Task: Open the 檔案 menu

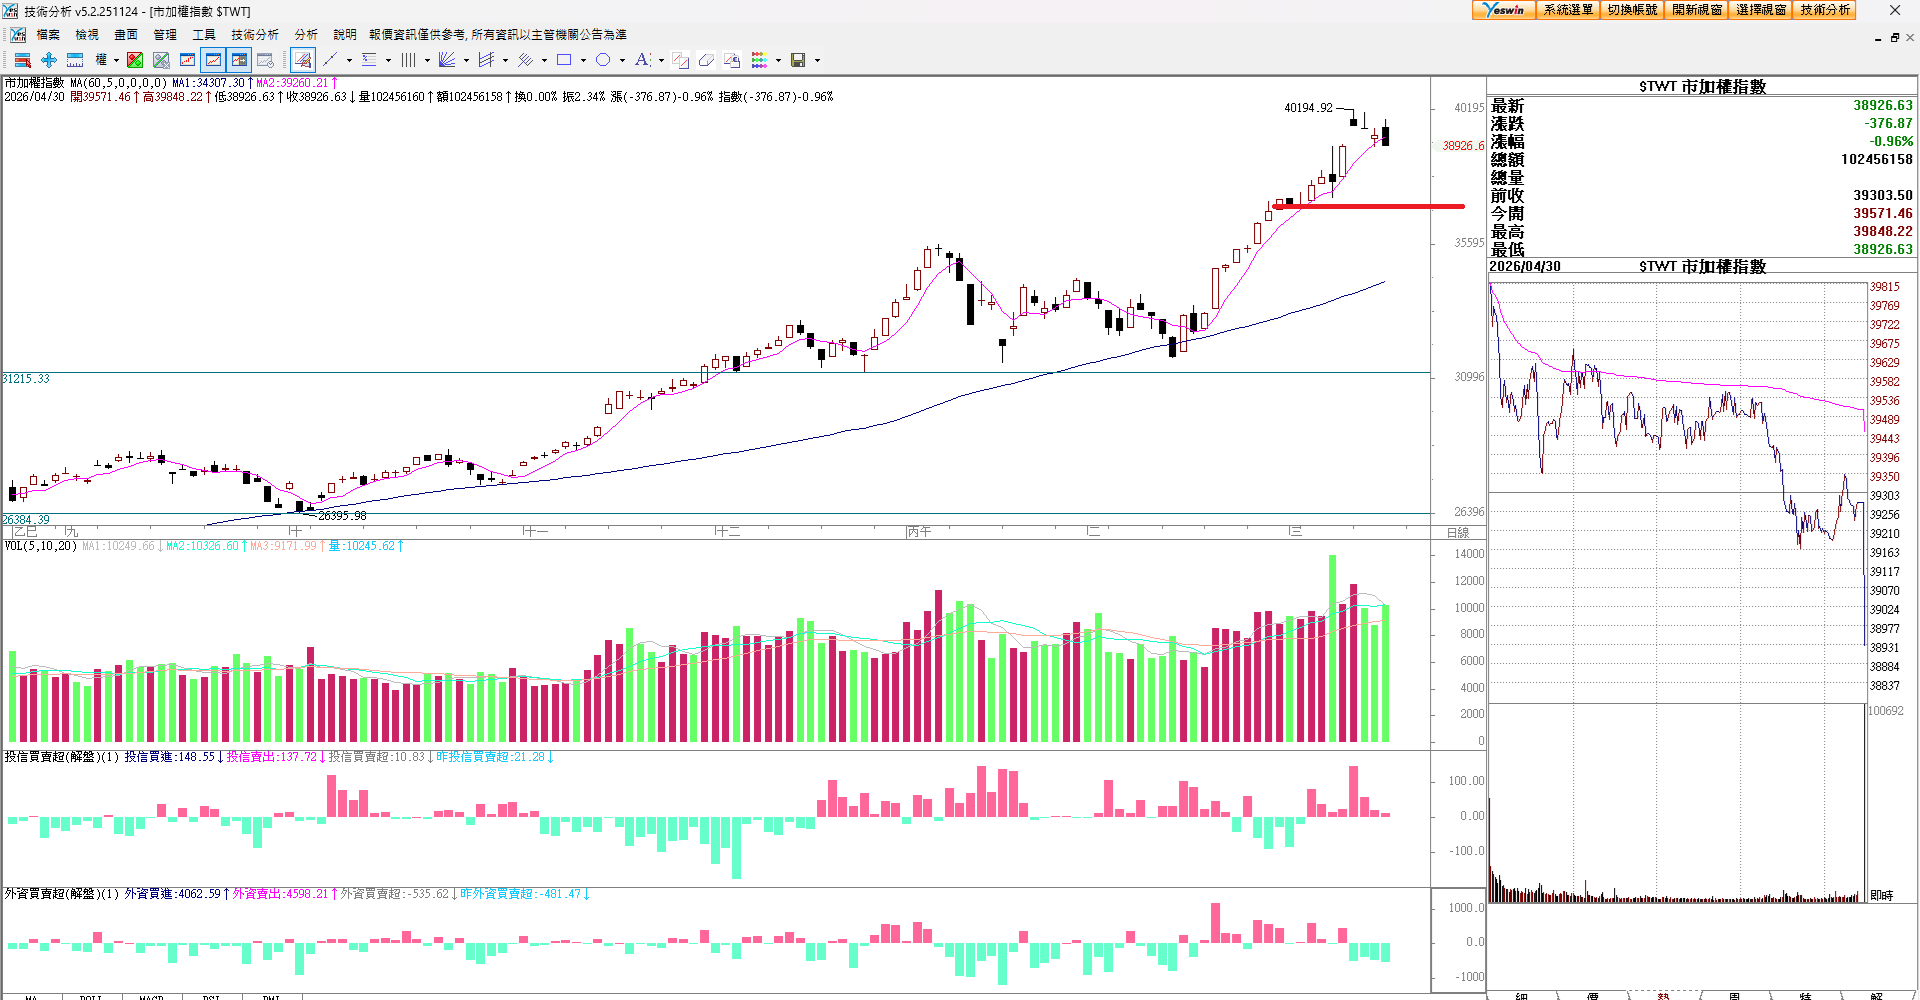Action: tap(48, 35)
